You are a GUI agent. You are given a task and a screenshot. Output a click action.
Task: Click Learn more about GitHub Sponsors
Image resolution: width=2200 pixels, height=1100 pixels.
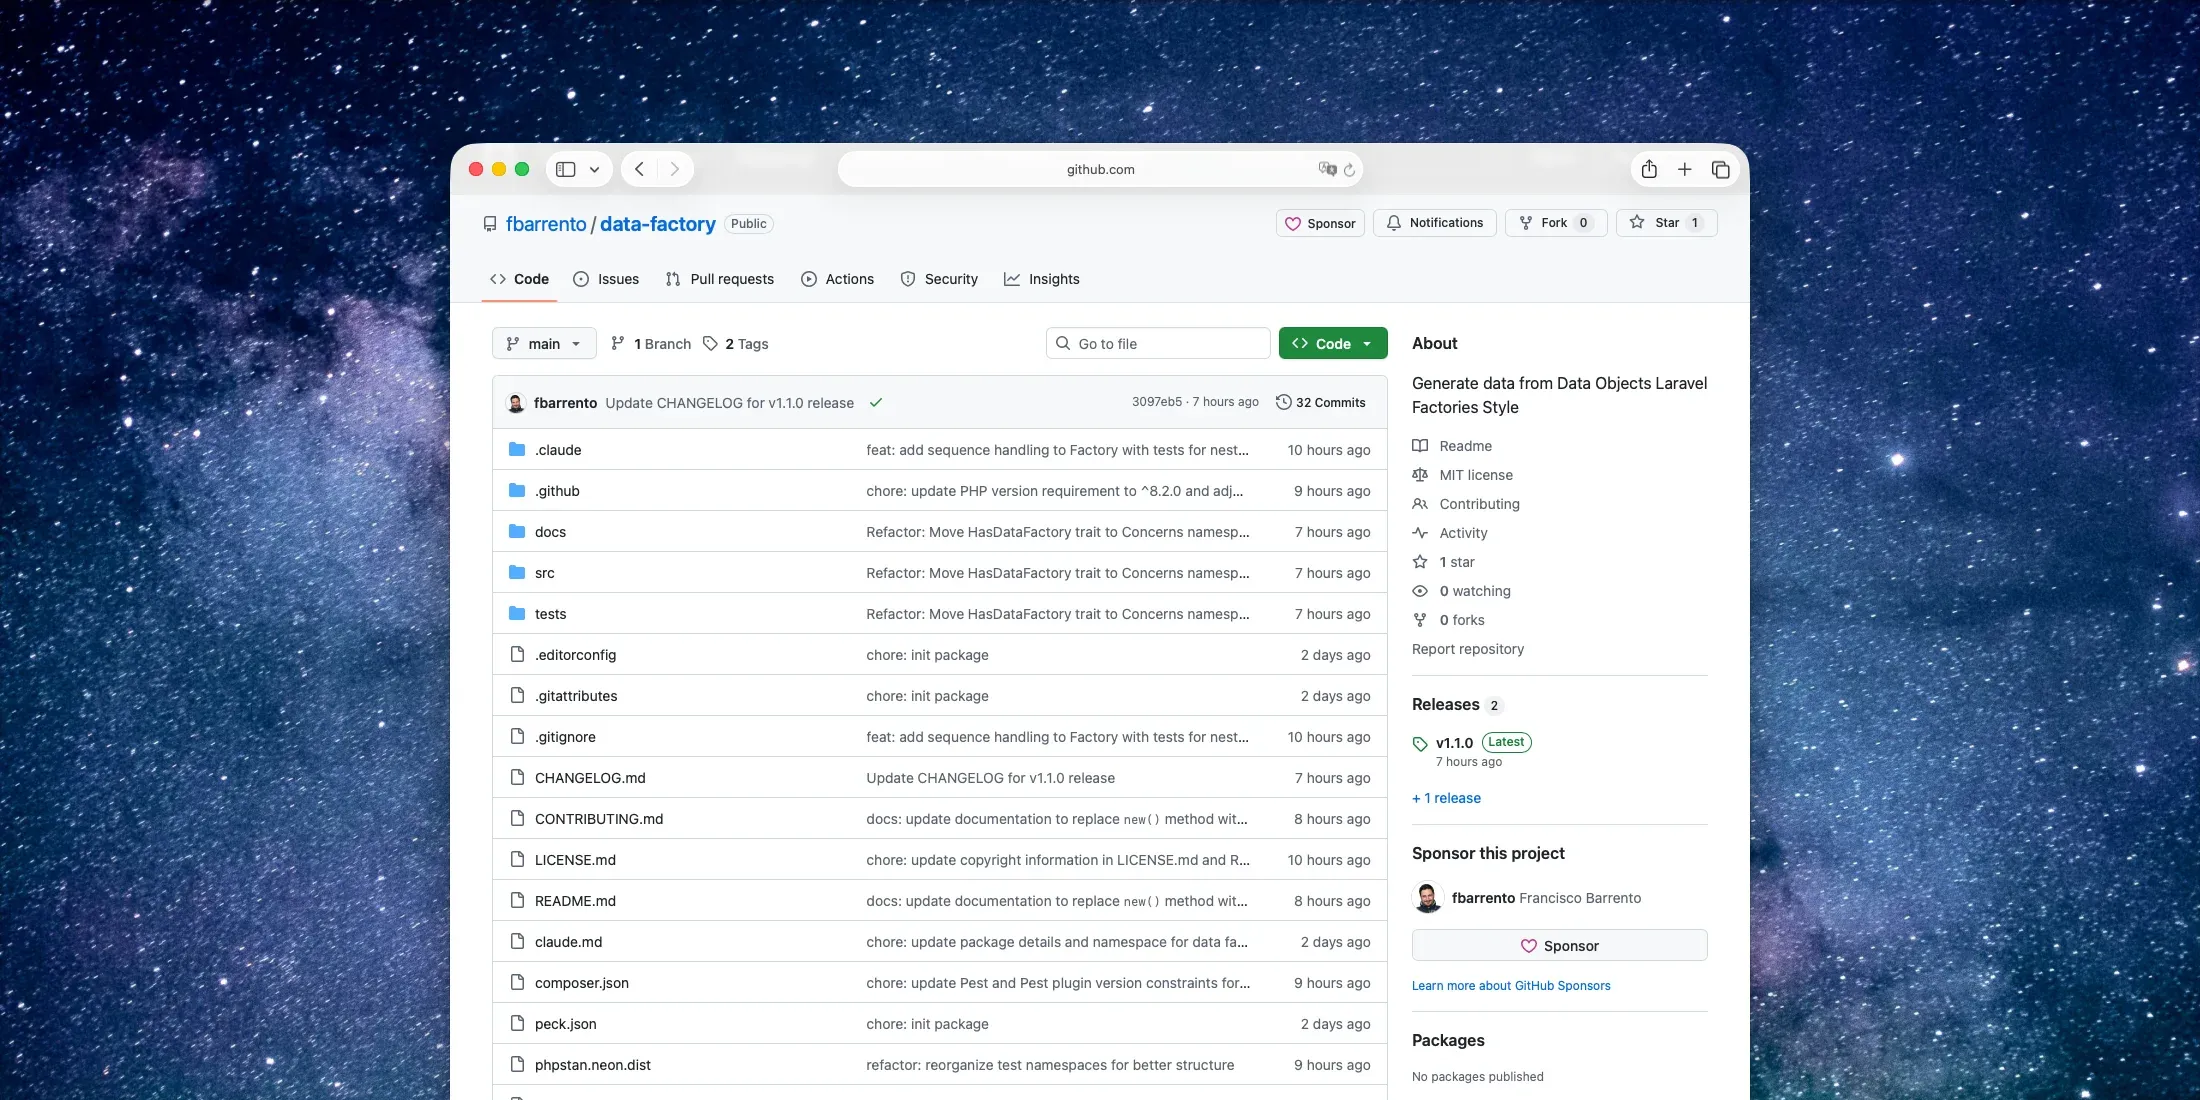[1511, 986]
